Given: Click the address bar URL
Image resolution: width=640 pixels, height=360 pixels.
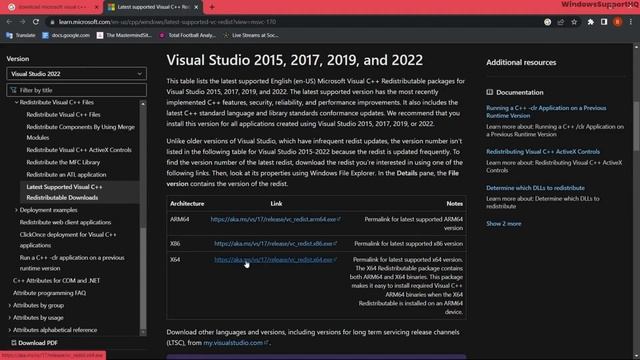Looking at the screenshot, I should (167, 22).
